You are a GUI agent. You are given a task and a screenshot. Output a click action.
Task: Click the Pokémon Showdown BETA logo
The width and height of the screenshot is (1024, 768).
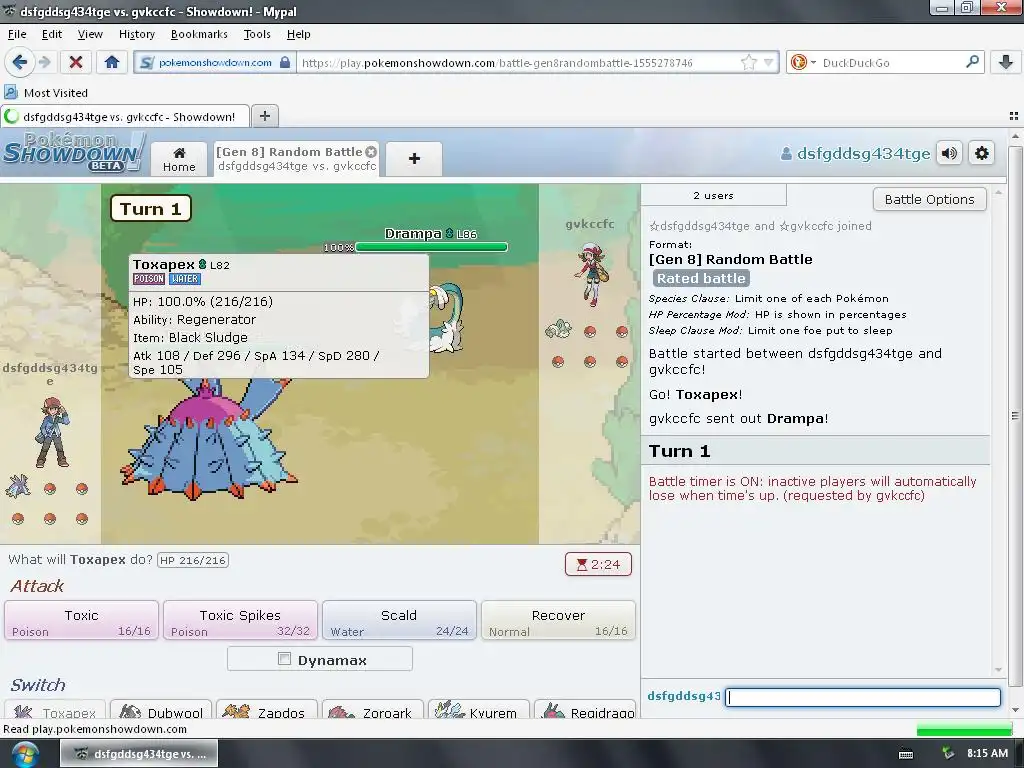(x=73, y=153)
